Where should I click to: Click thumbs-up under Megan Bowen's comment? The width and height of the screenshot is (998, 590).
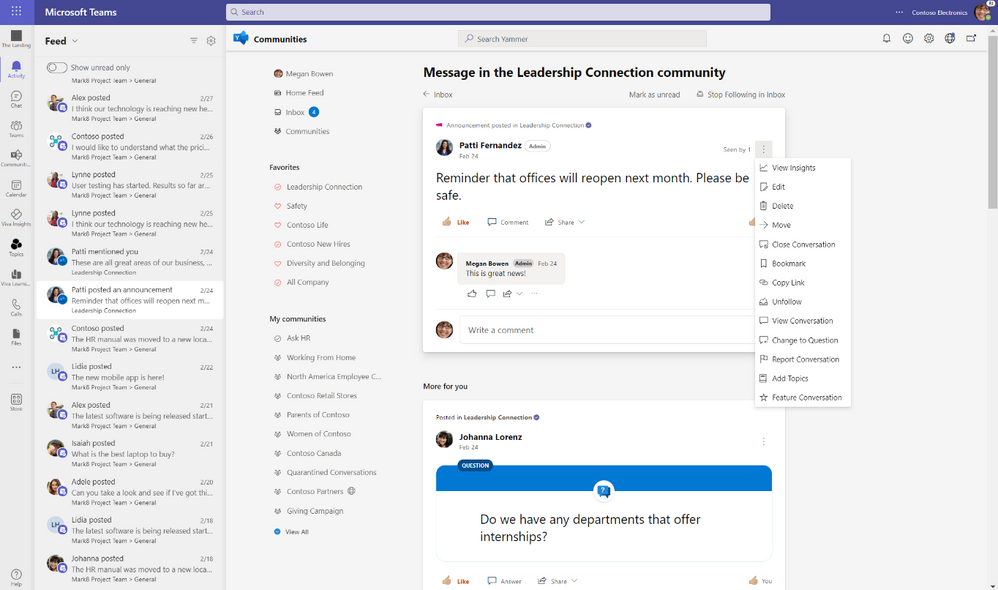click(472, 293)
